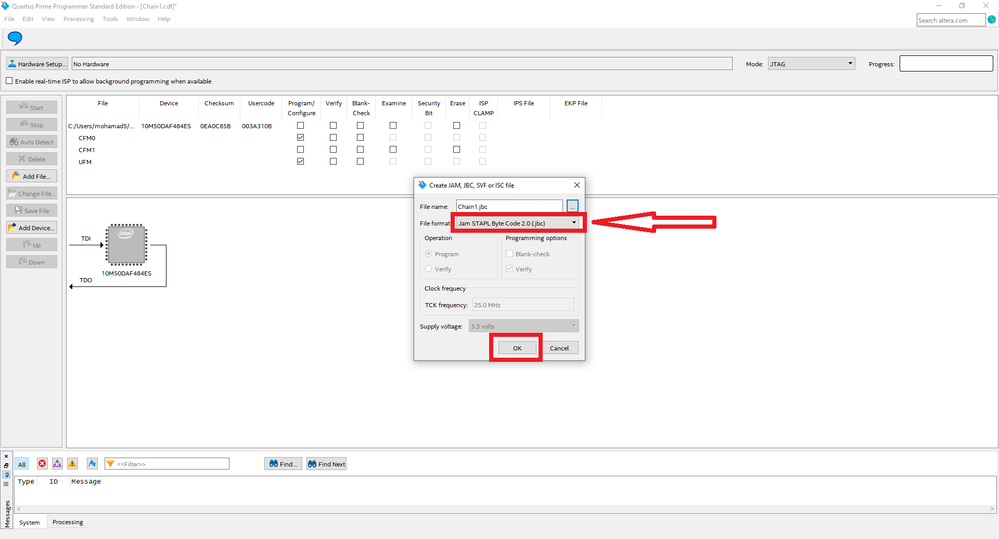Click the Auto Detect button
The height and width of the screenshot is (539, 999).
pos(32,142)
